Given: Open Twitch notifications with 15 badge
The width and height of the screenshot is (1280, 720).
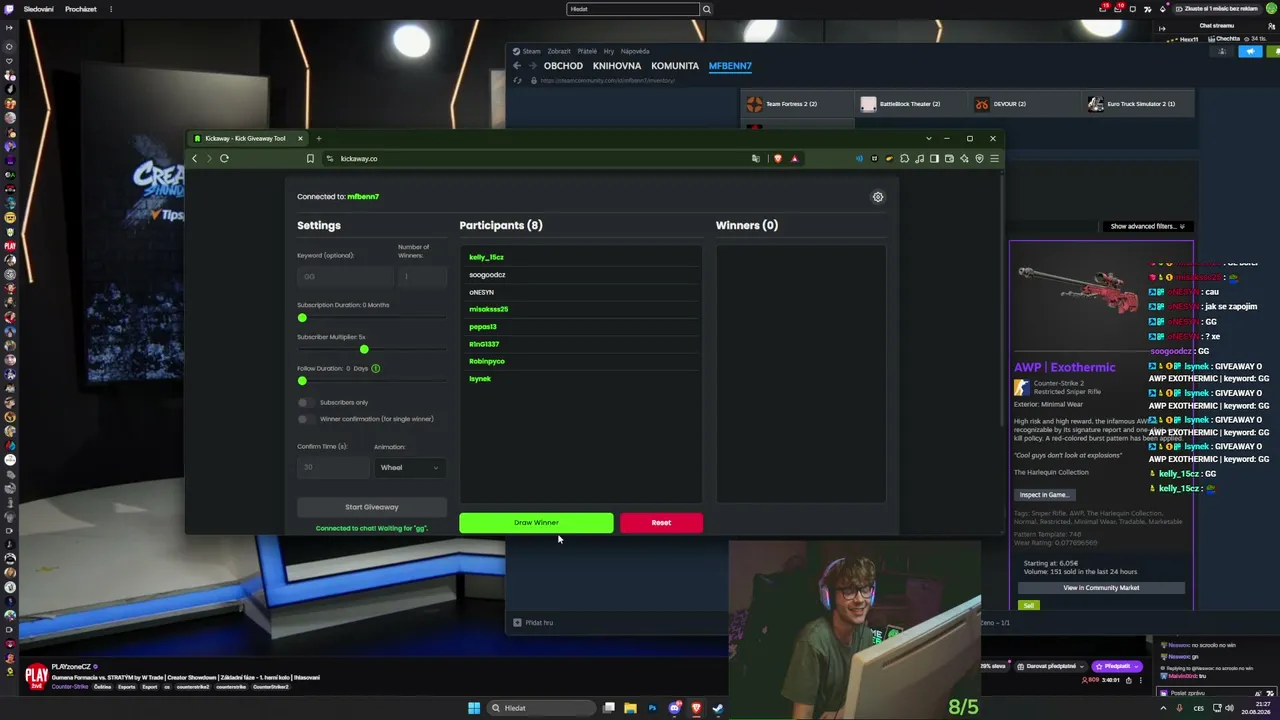Looking at the screenshot, I should [1103, 9].
